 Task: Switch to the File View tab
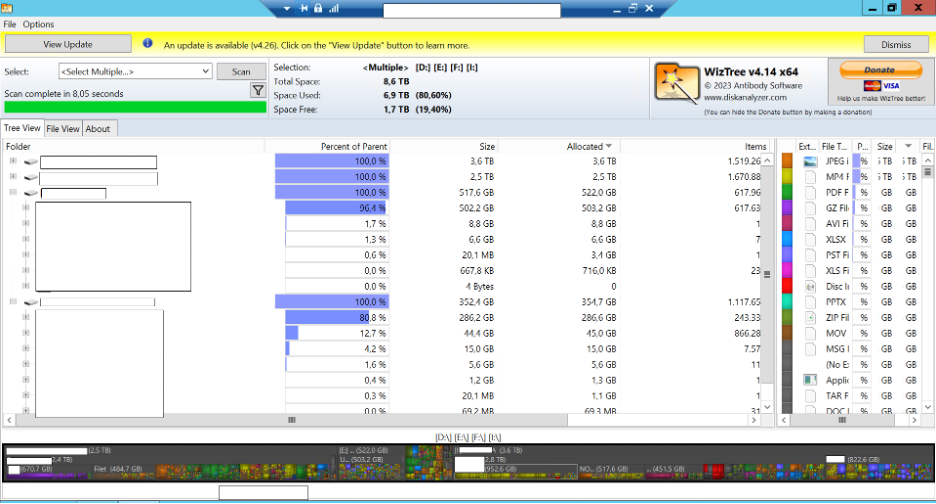62,129
